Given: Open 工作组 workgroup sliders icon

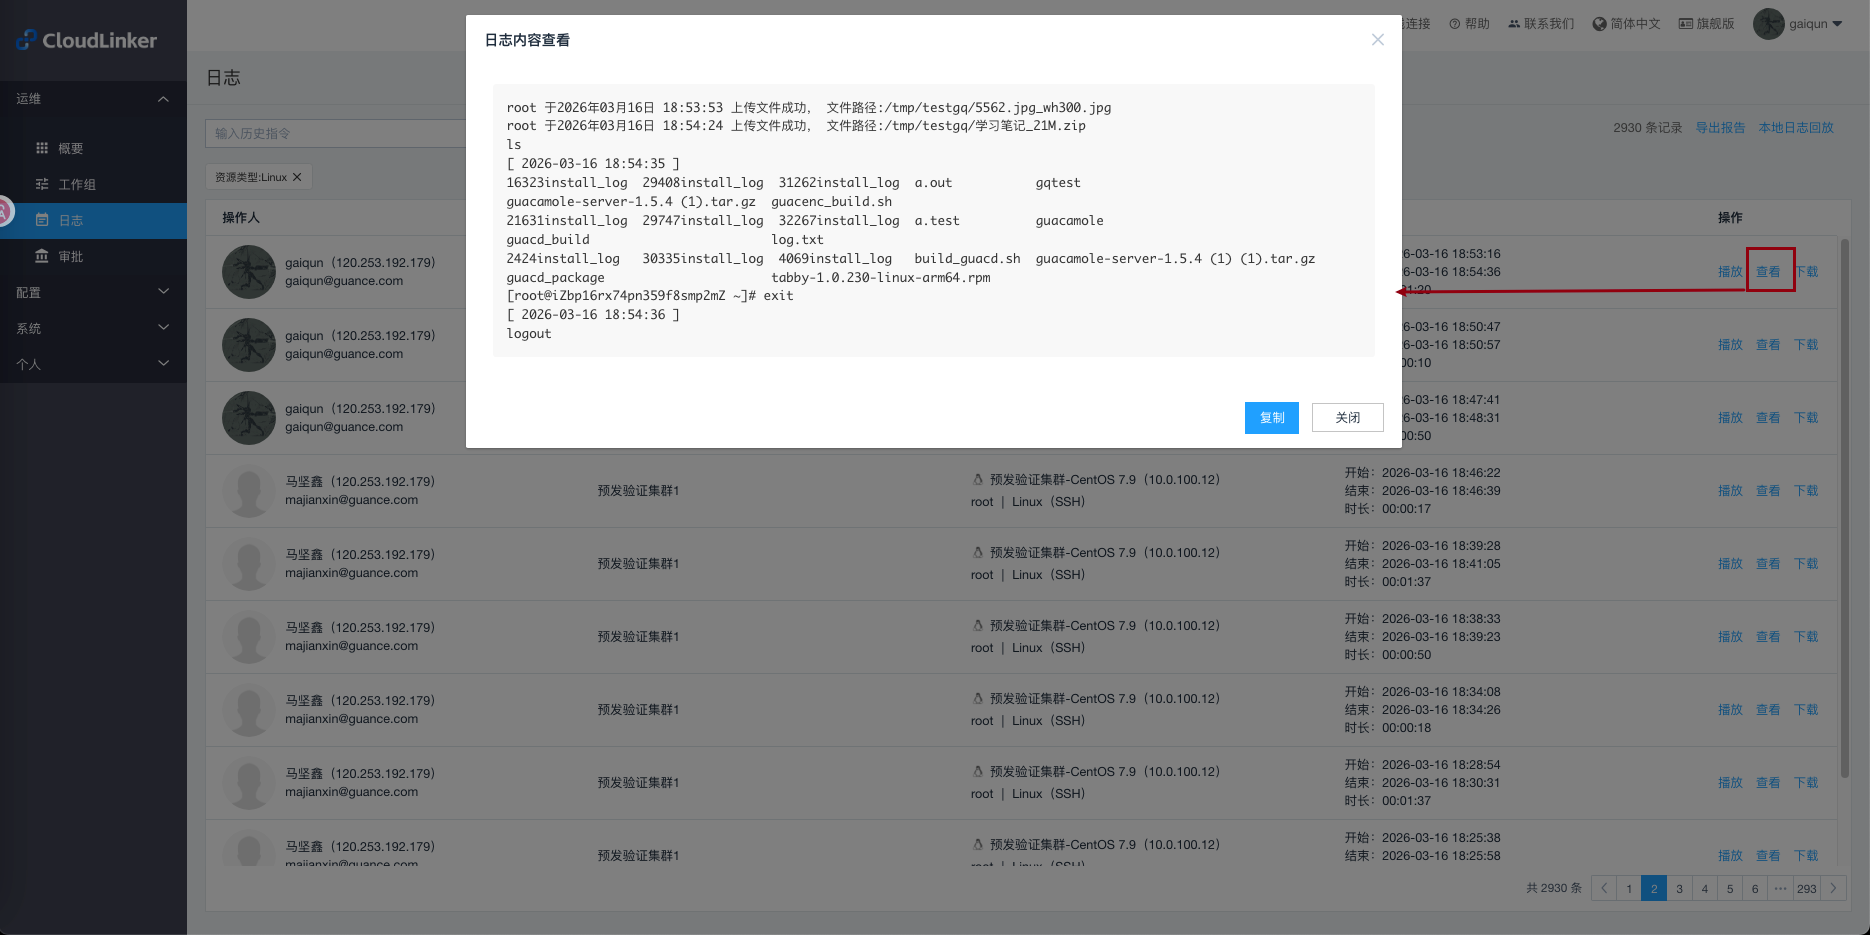Looking at the screenshot, I should click(42, 184).
